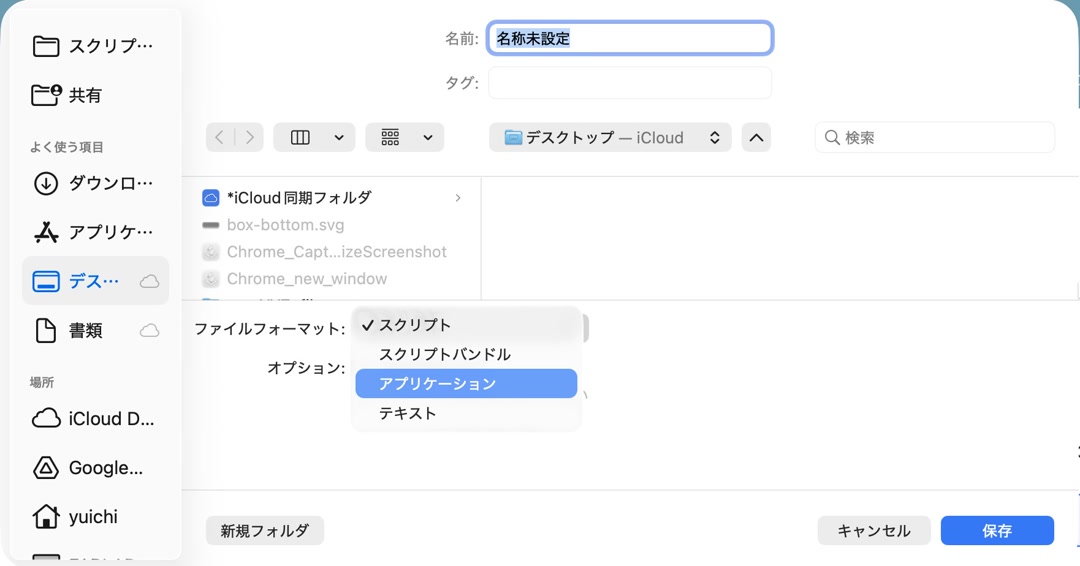The image size is (1080, 566).
Task: Open アプリケ… applications in sidebar
Action: 96,232
